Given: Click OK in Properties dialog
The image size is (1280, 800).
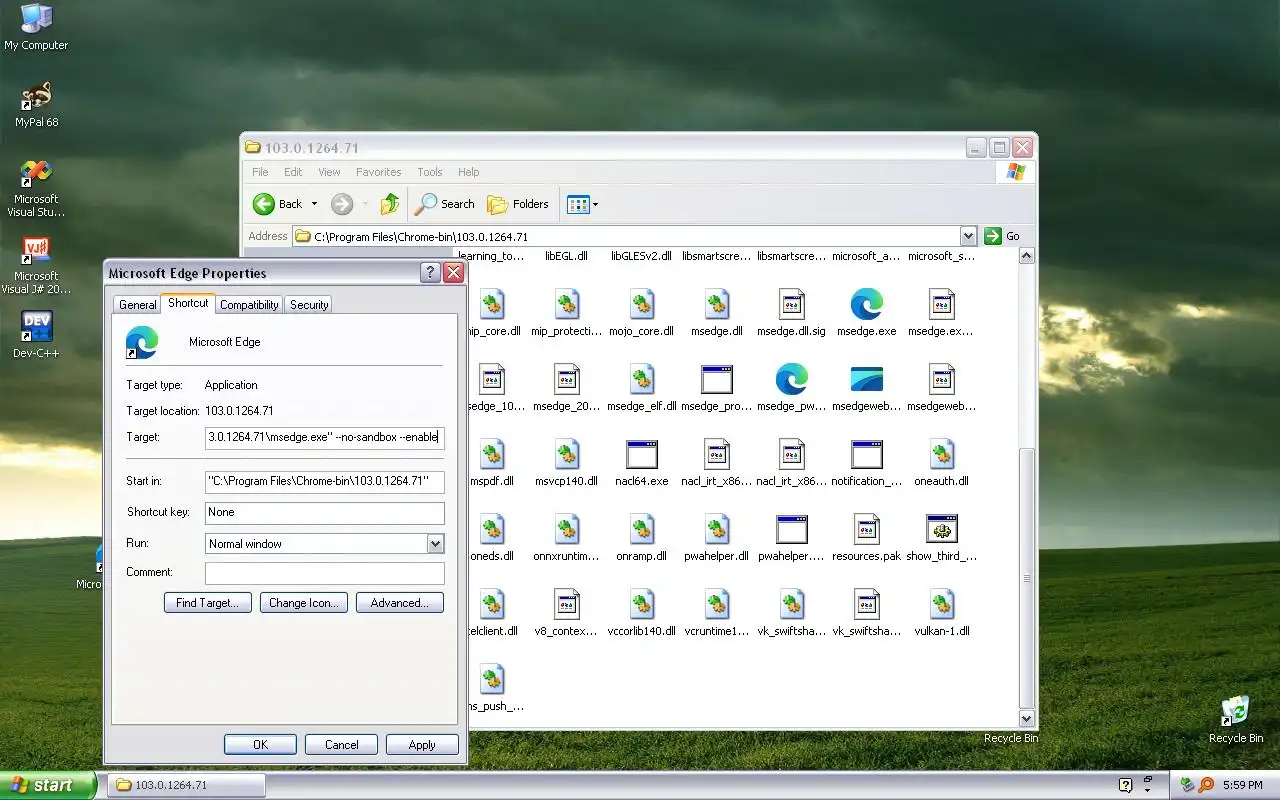Looking at the screenshot, I should (260, 745).
